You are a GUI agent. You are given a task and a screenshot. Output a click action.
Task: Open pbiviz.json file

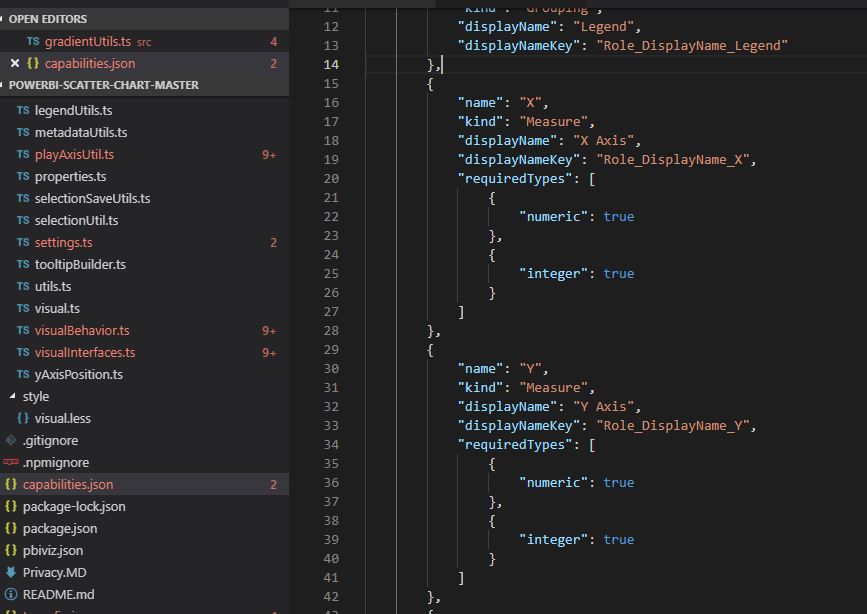[144, 550]
